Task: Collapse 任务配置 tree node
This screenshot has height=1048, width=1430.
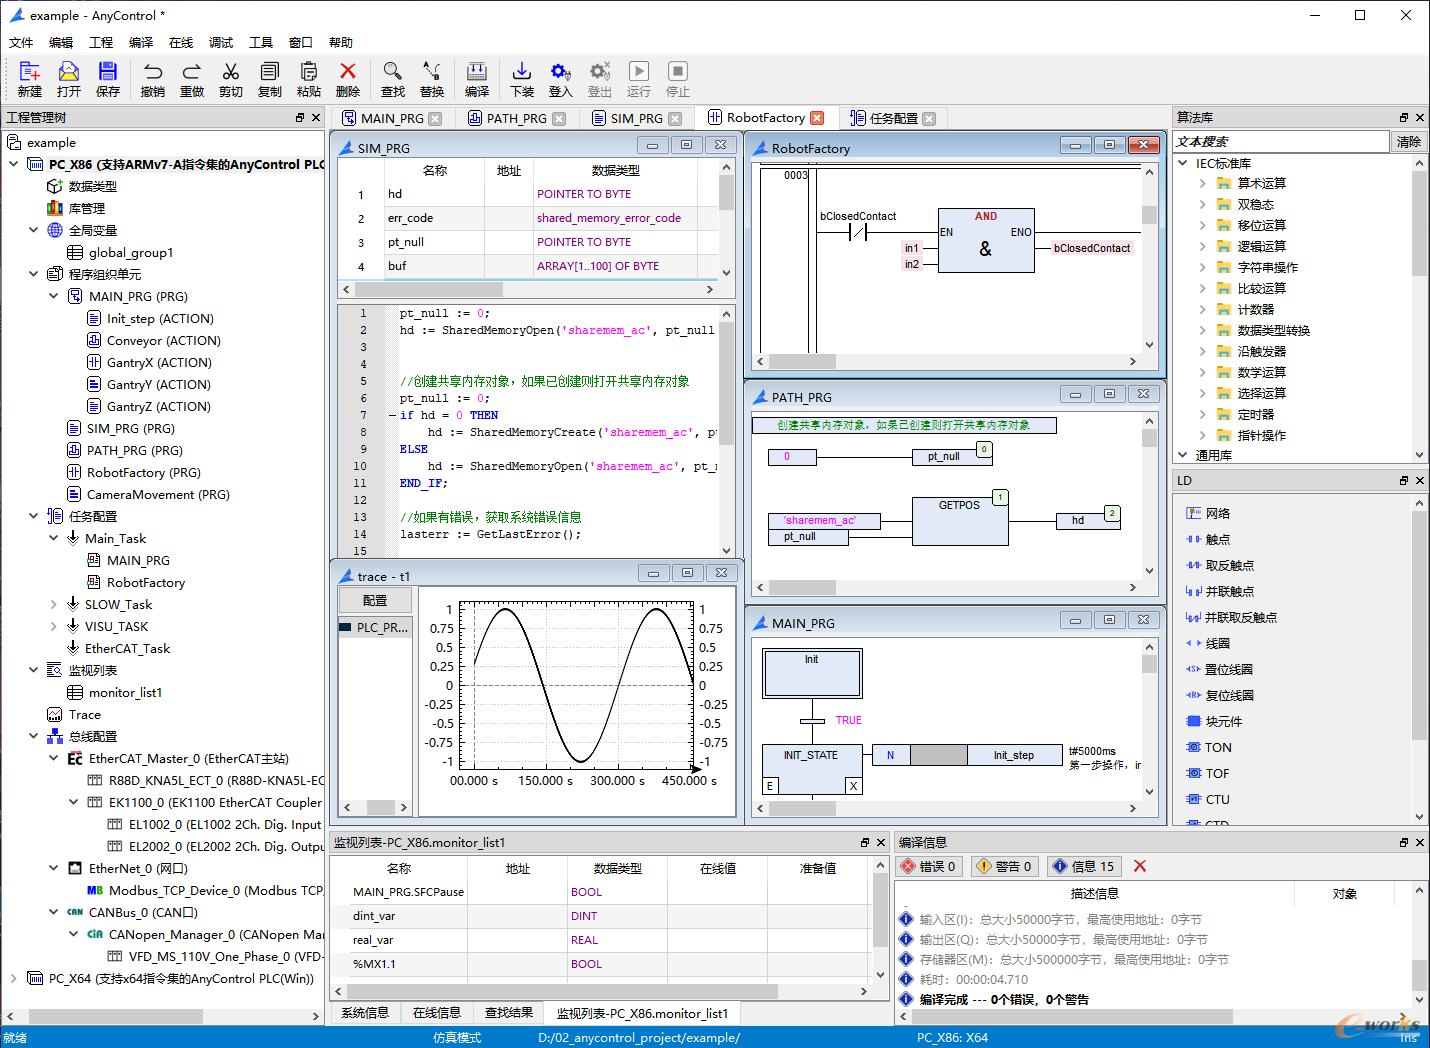Action: coord(34,516)
